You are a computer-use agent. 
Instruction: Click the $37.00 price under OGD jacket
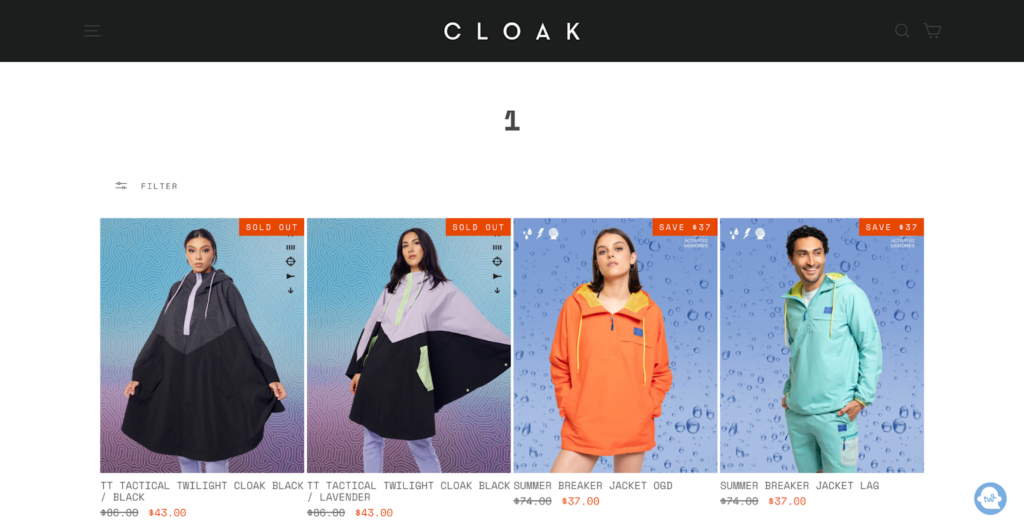pyautogui.click(x=581, y=501)
